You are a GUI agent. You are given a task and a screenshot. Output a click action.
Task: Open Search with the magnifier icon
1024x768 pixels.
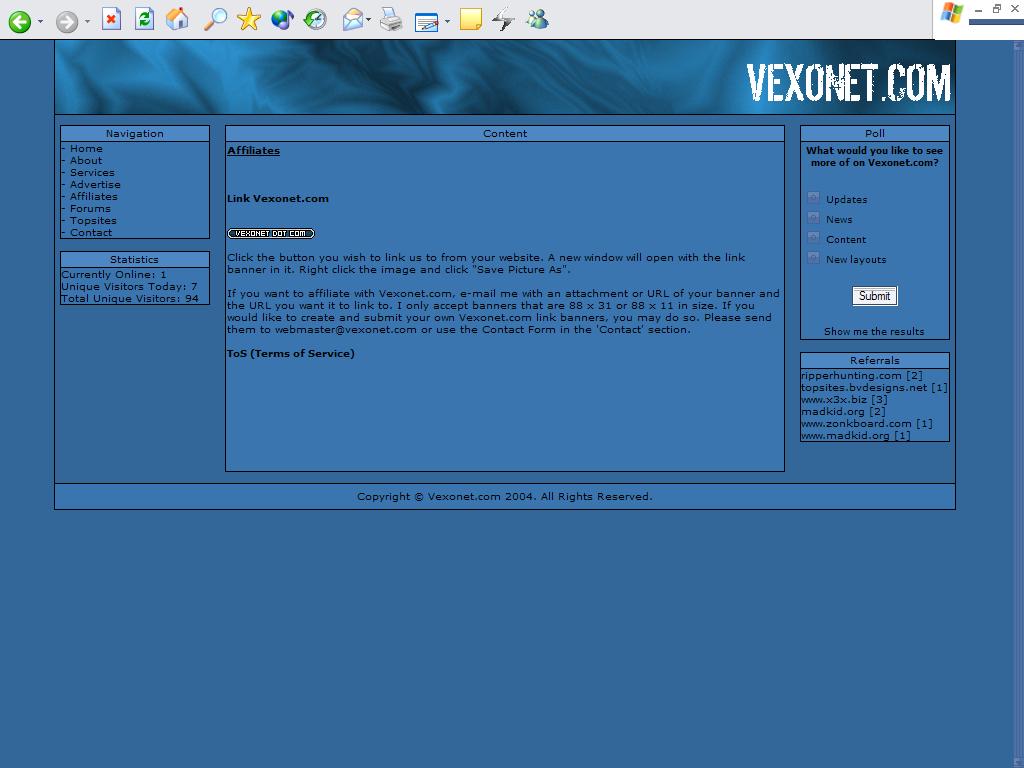click(x=215, y=19)
